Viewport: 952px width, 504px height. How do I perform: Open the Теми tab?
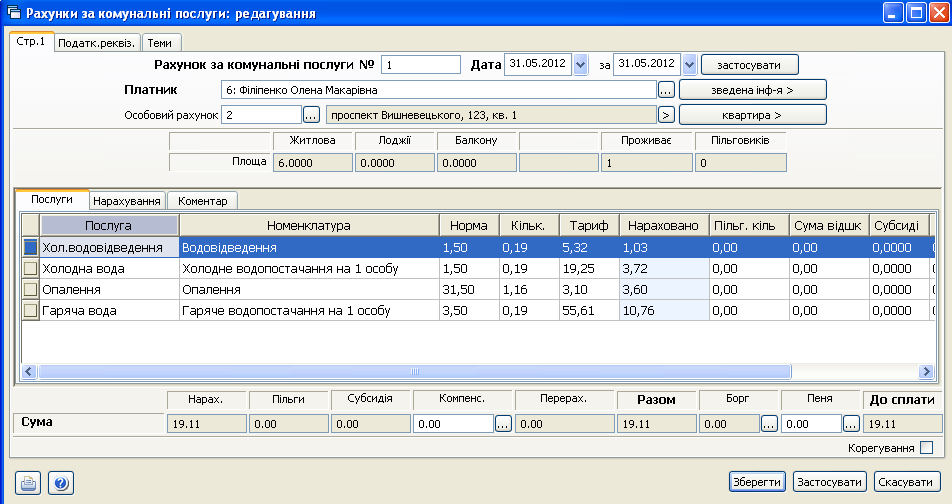[160, 43]
